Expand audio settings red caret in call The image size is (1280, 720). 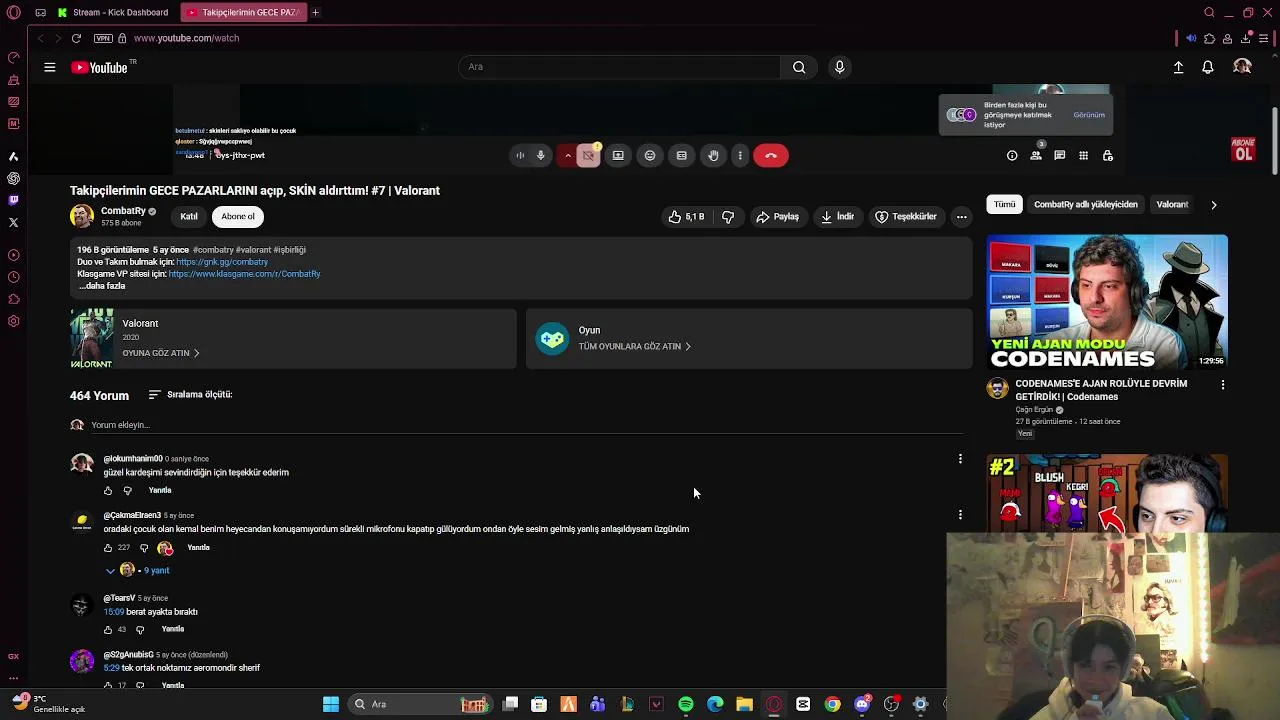[x=567, y=155]
